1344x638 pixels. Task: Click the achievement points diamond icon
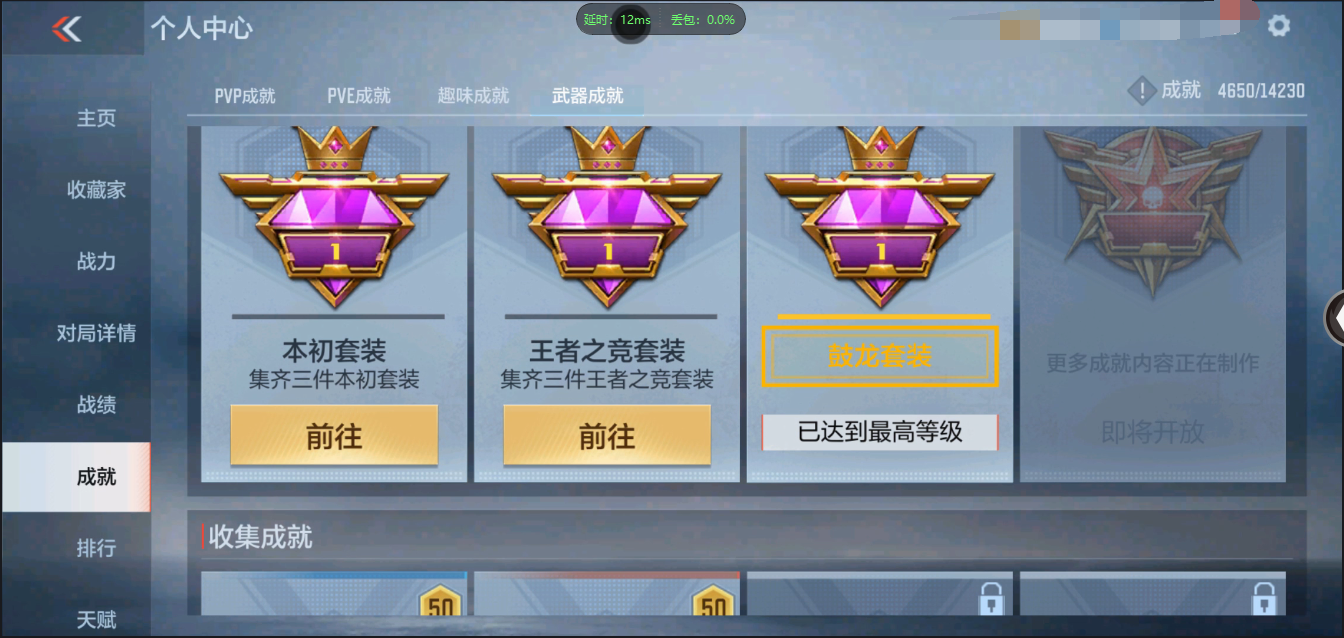point(1142,91)
